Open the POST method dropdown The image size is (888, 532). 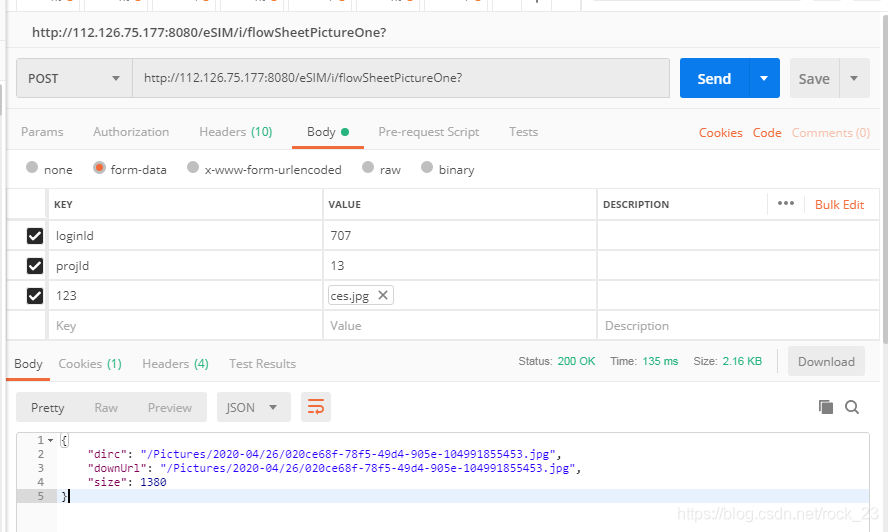click(x=74, y=78)
